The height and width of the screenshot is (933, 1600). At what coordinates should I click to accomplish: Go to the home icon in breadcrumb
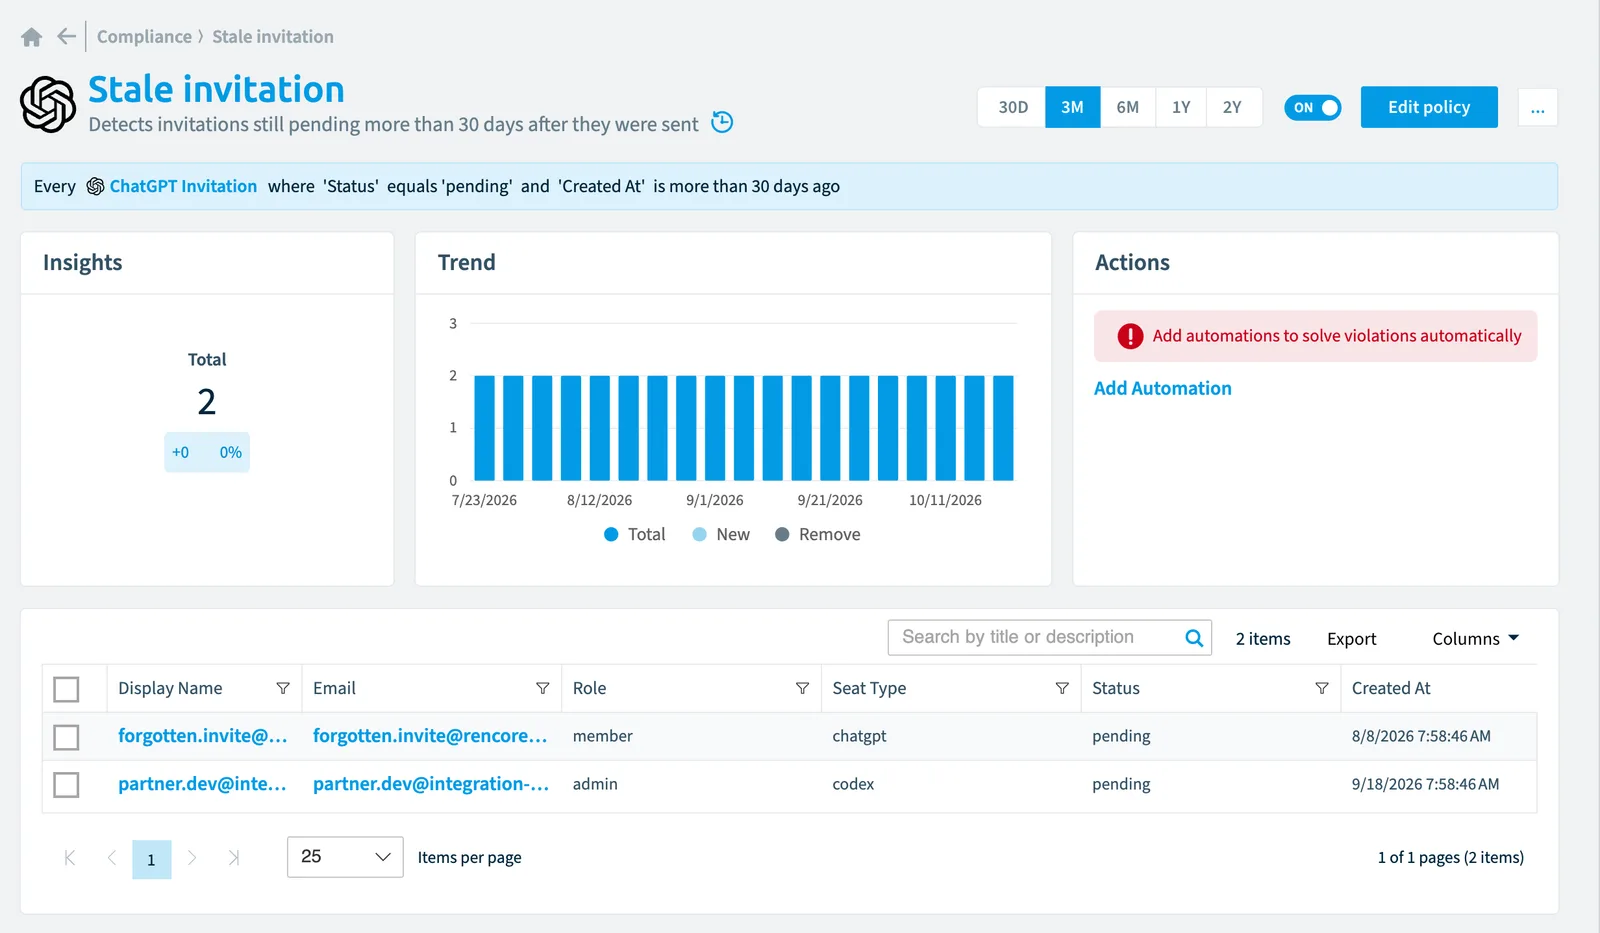click(x=32, y=37)
